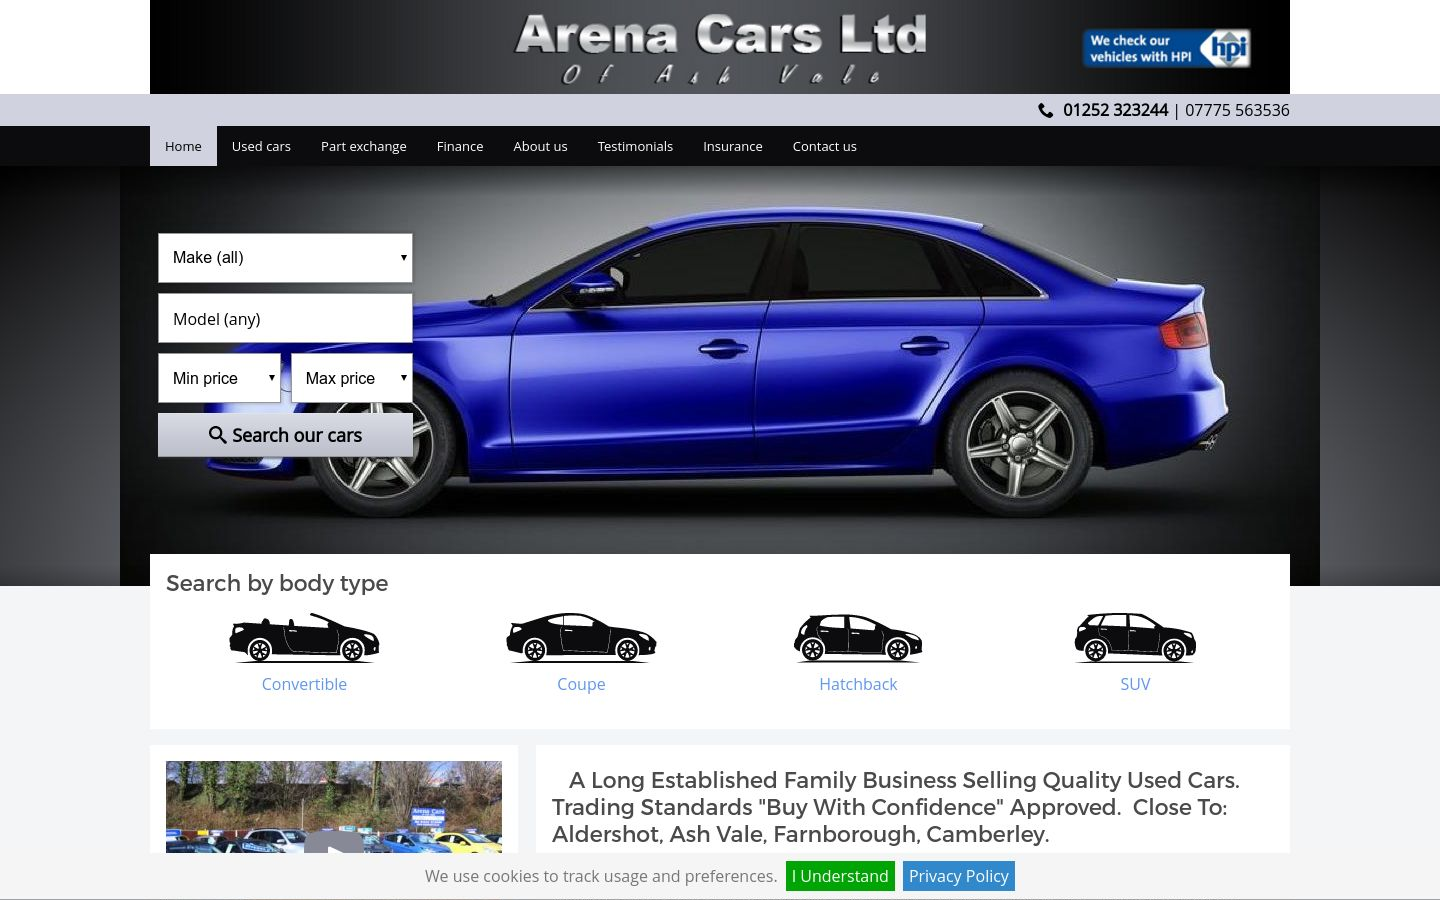Follow the Convertible text link
Viewport: 1440px width, 900px height.
[x=304, y=684]
